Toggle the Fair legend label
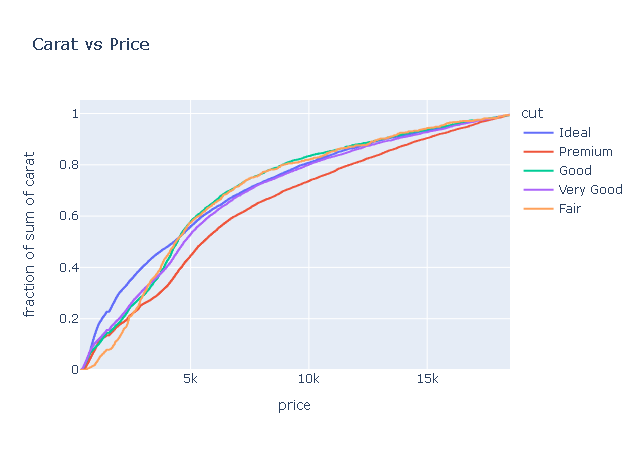Screen dimensions: 638x450 pyautogui.click(x=570, y=209)
